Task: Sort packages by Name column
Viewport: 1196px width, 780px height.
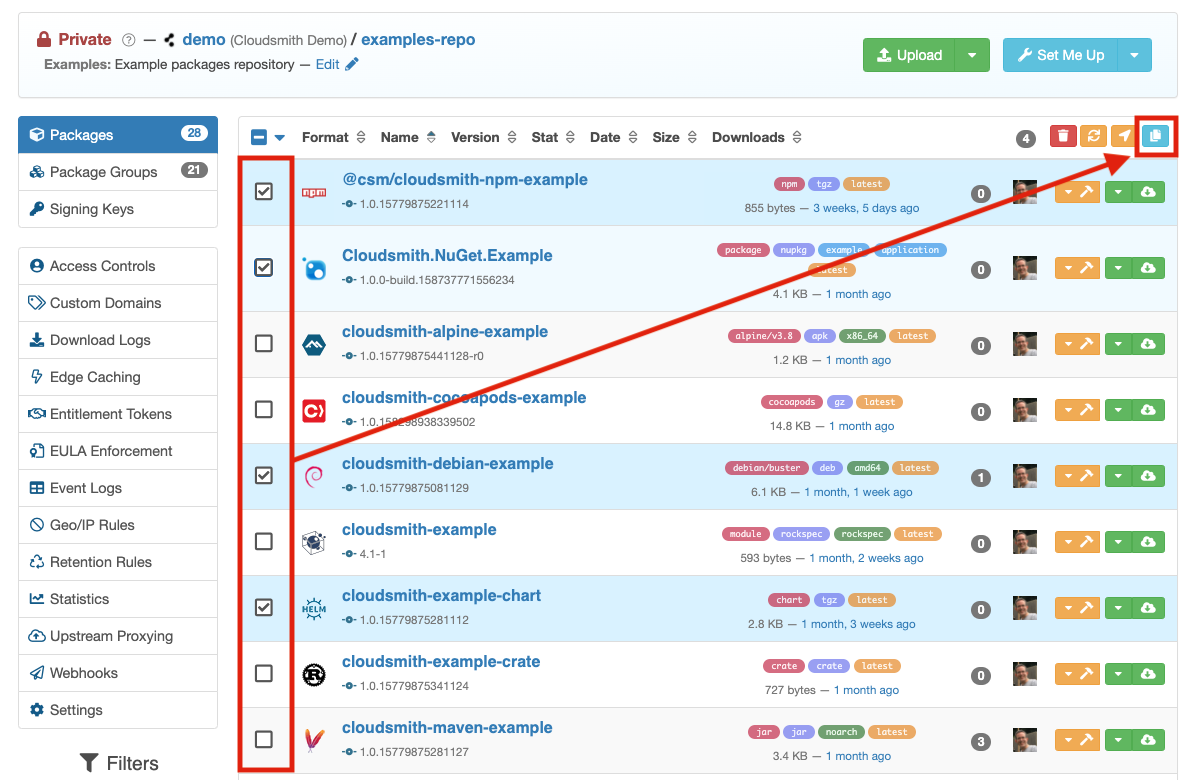Action: [x=408, y=137]
